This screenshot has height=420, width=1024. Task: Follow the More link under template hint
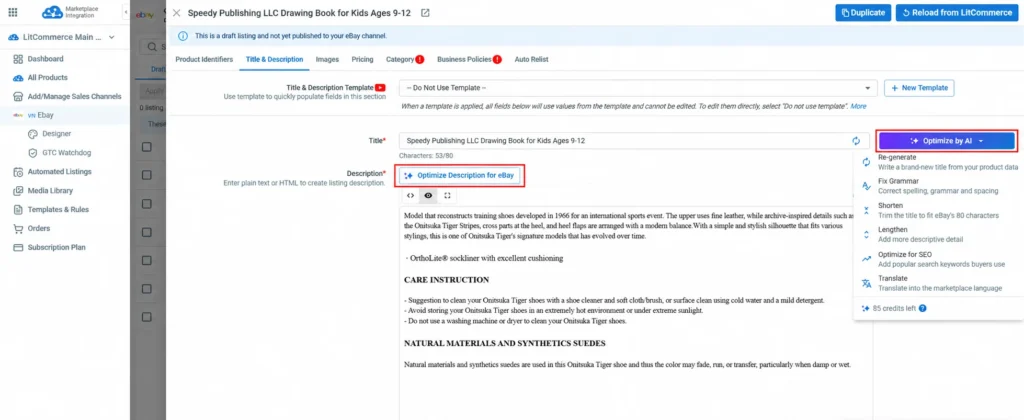[x=858, y=106]
